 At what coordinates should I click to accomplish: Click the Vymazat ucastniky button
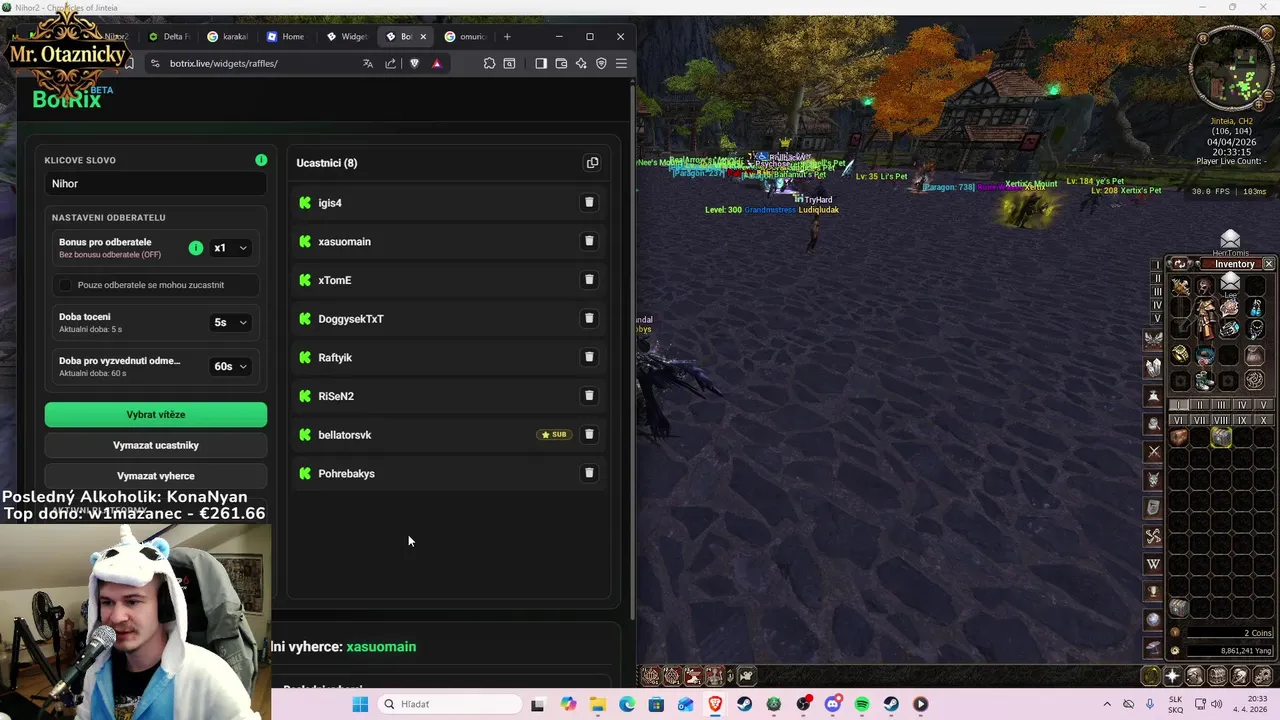tap(156, 445)
